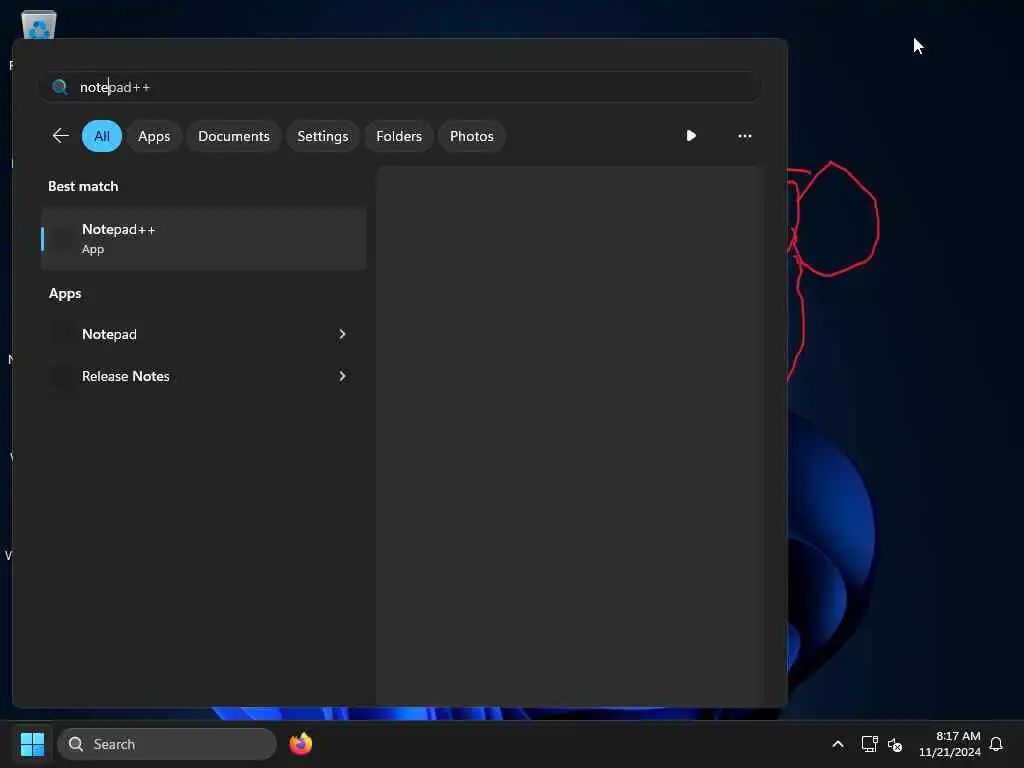Select the Recycle Bin desktop icon

tap(39, 25)
